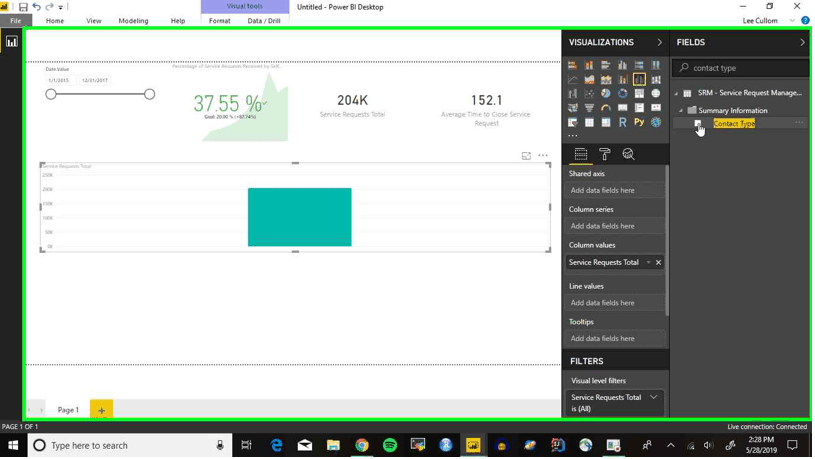Open the Data / Drill ribbon tab
Image resolution: width=815 pixels, height=459 pixels.
coord(264,21)
